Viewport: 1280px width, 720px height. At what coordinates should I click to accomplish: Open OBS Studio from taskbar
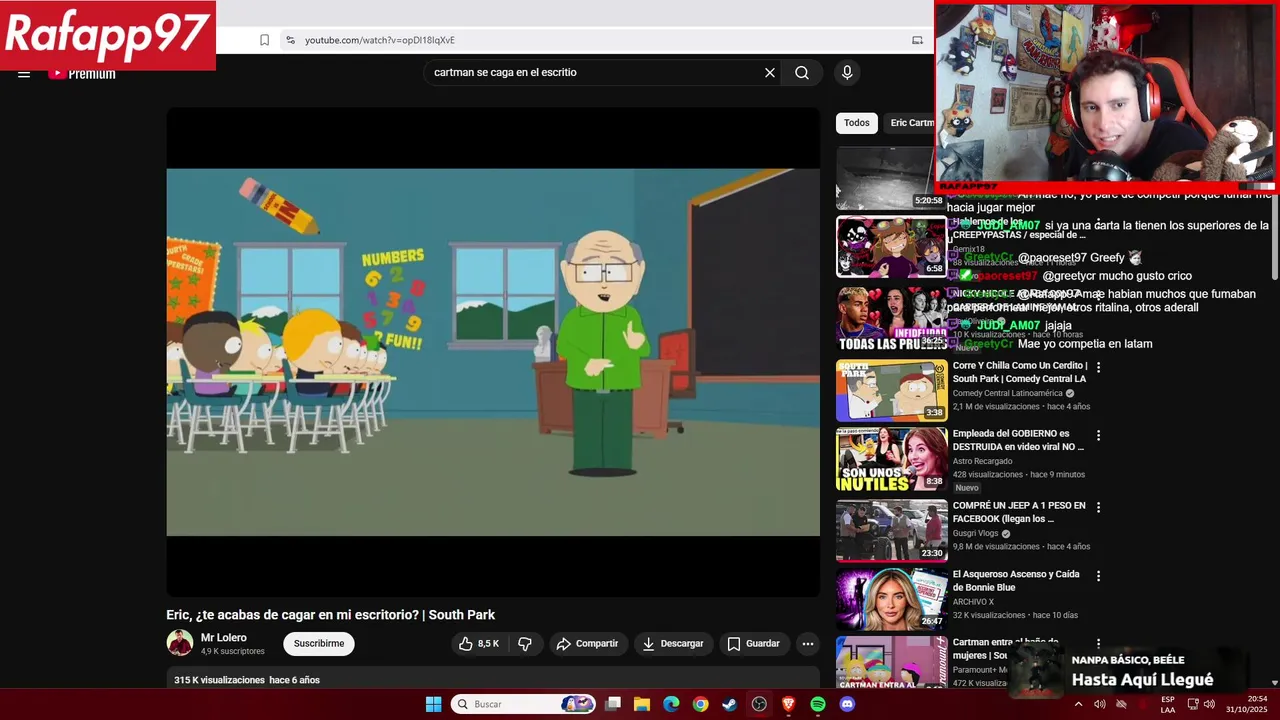tap(759, 704)
